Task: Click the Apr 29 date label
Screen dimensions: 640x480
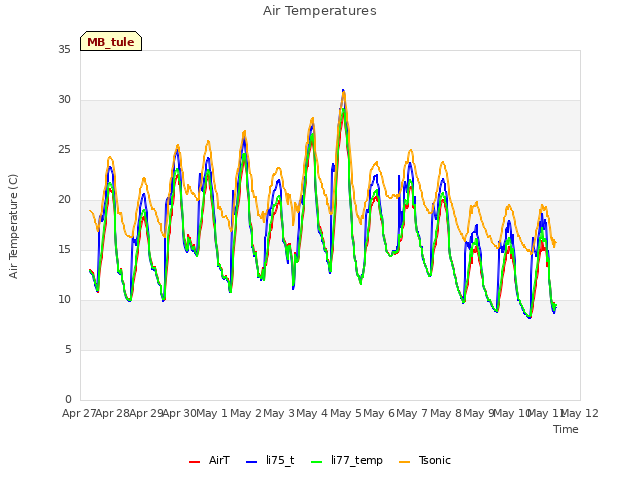Action: [146, 413]
